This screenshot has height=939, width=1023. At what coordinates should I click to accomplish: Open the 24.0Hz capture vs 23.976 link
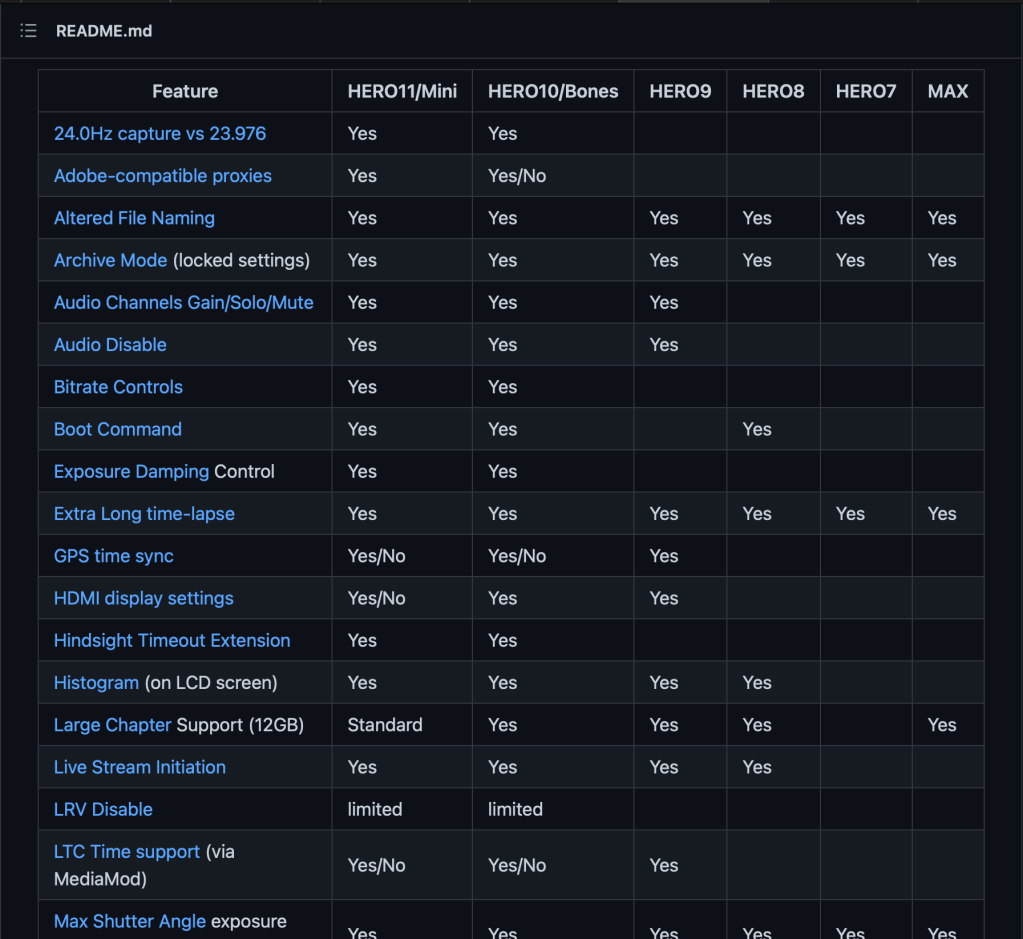(159, 133)
